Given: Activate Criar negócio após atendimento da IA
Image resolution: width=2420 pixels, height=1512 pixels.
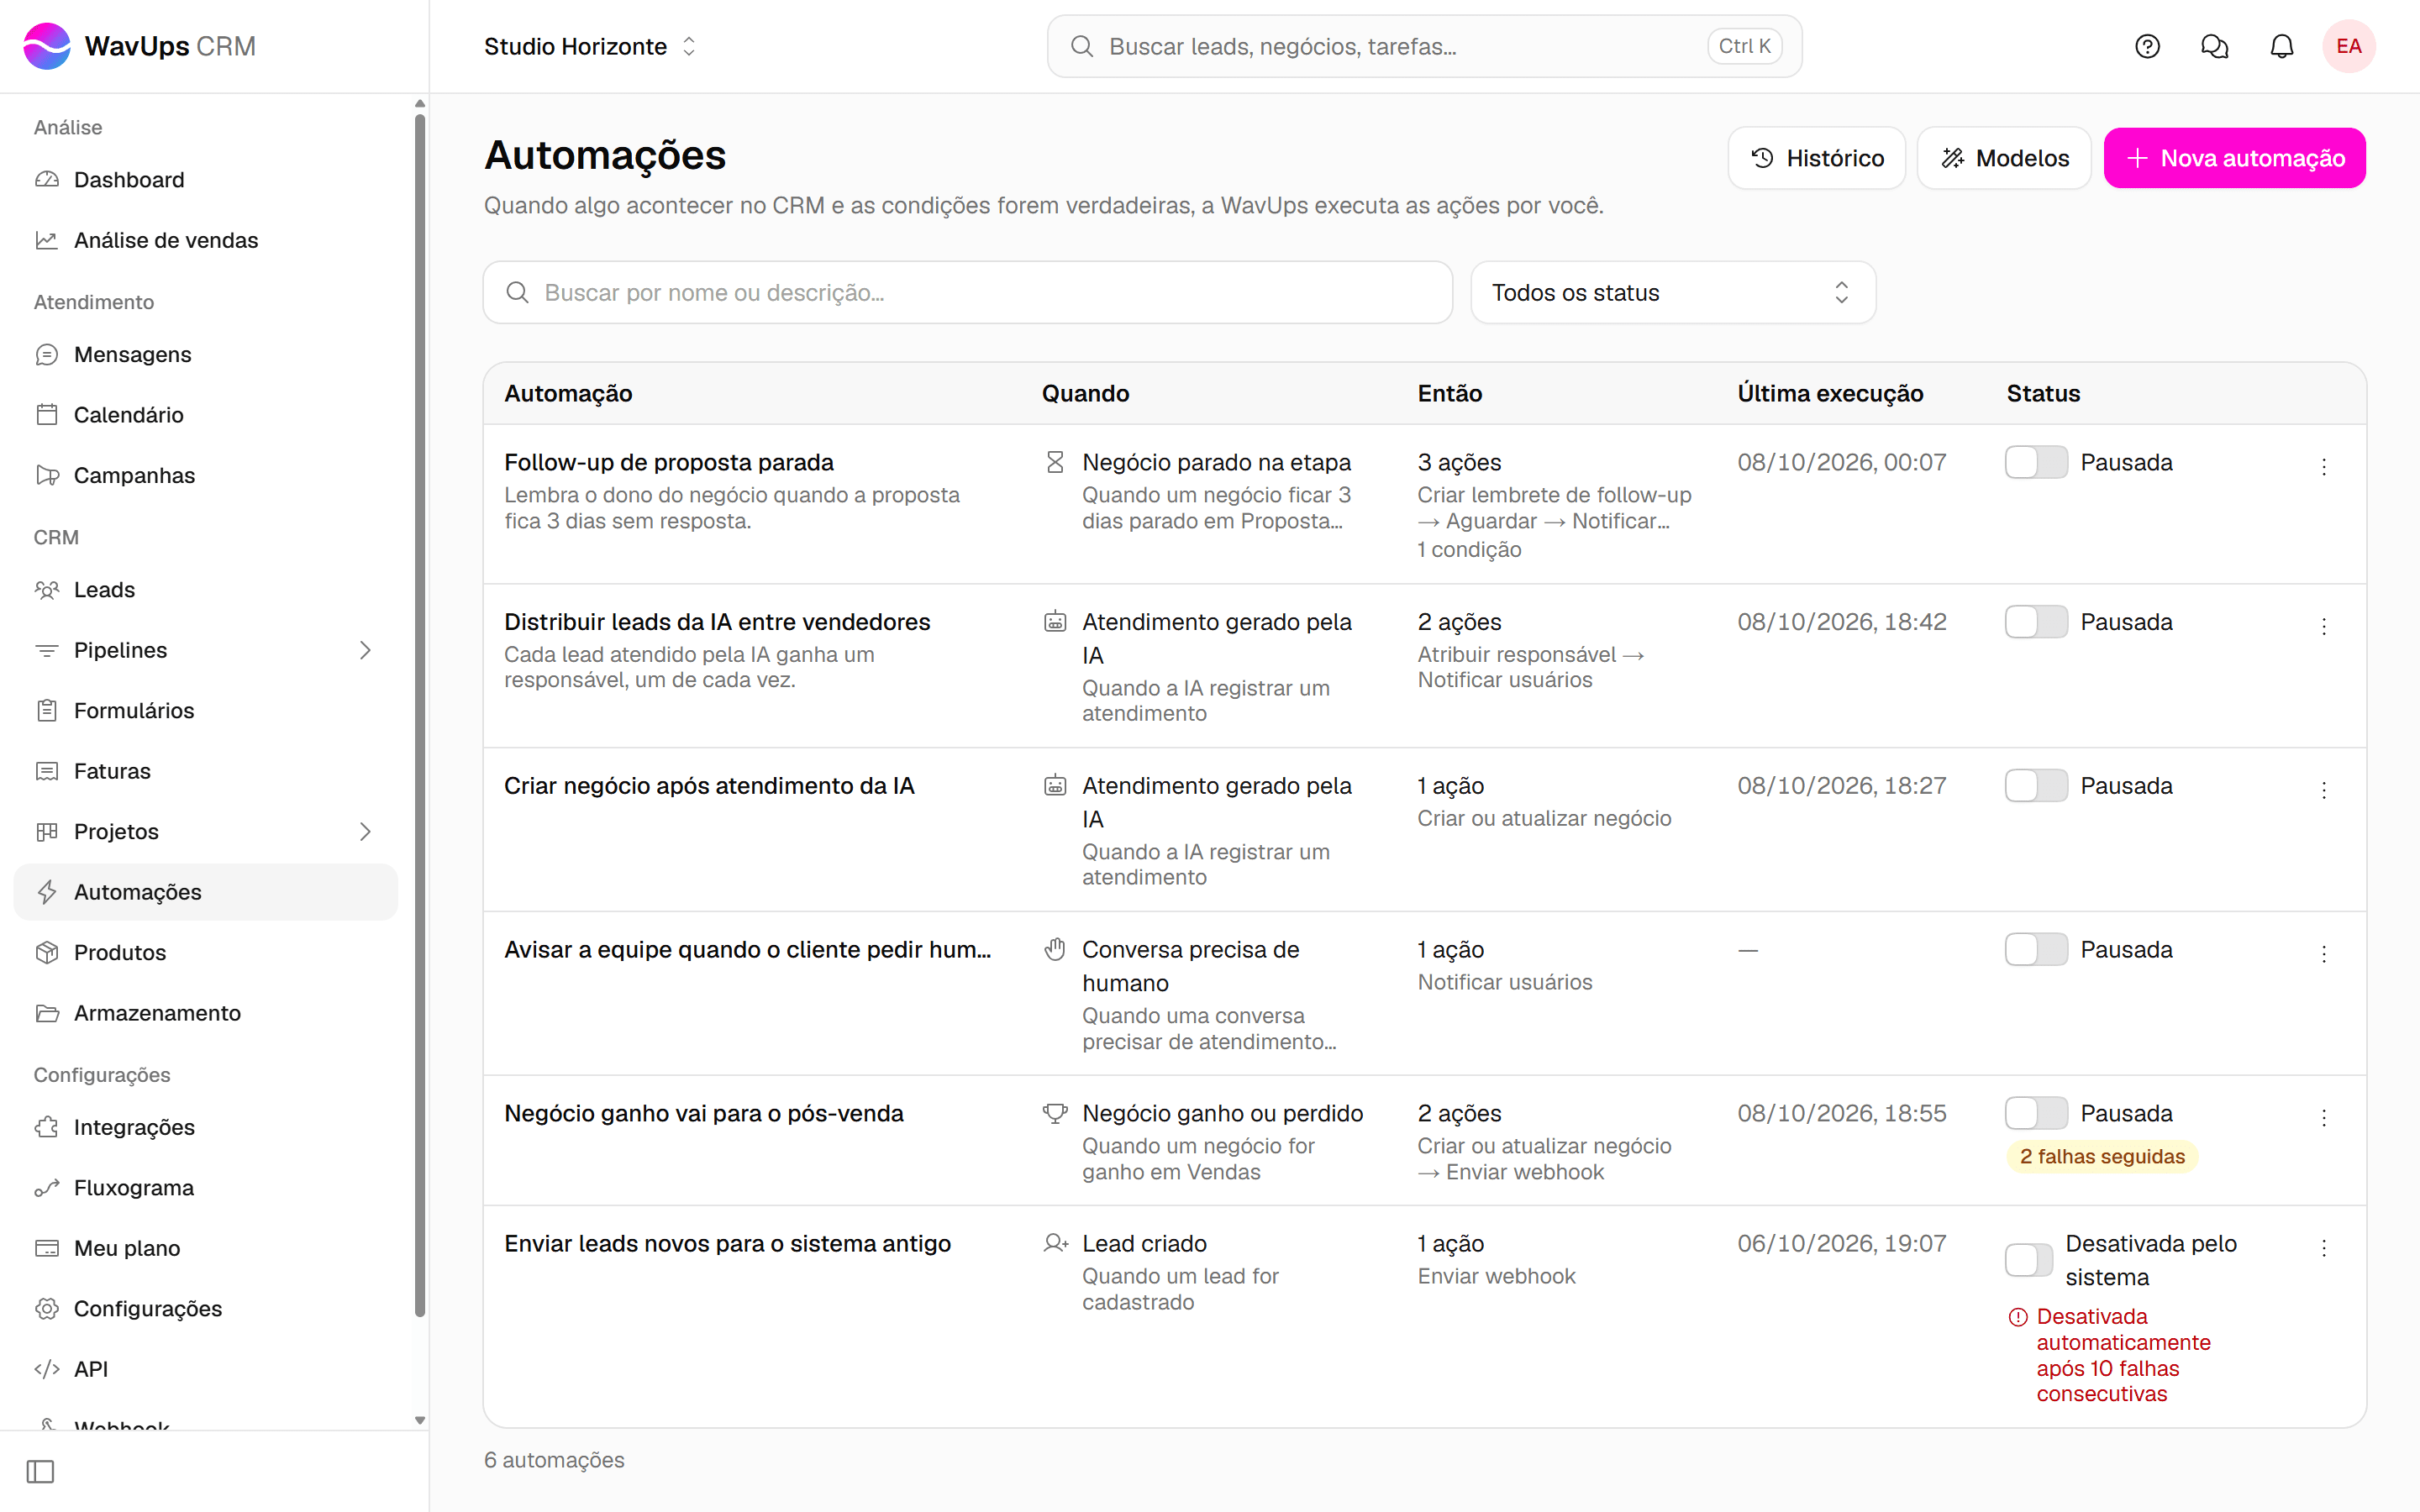Looking at the screenshot, I should [2036, 786].
